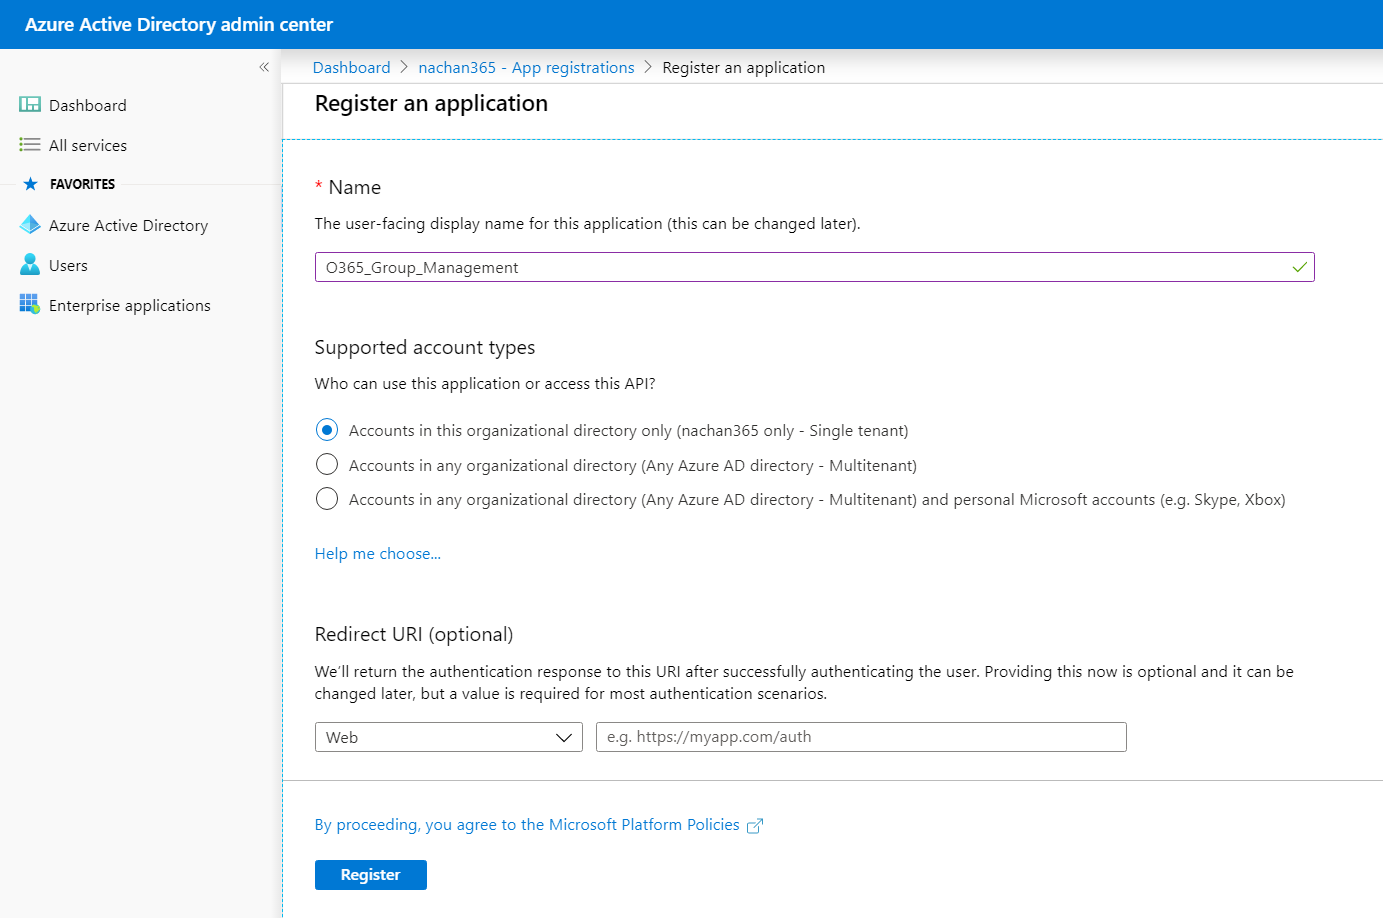
Task: Click the green checkmark in Name field
Action: pyautogui.click(x=1299, y=267)
